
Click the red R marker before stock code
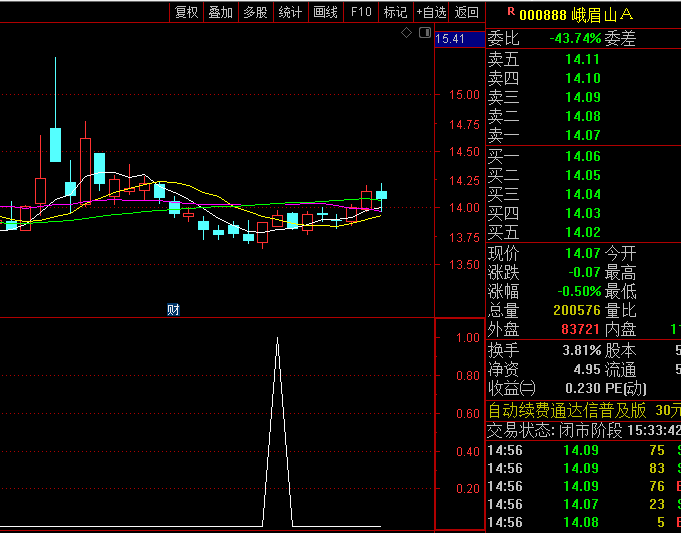[x=511, y=12]
